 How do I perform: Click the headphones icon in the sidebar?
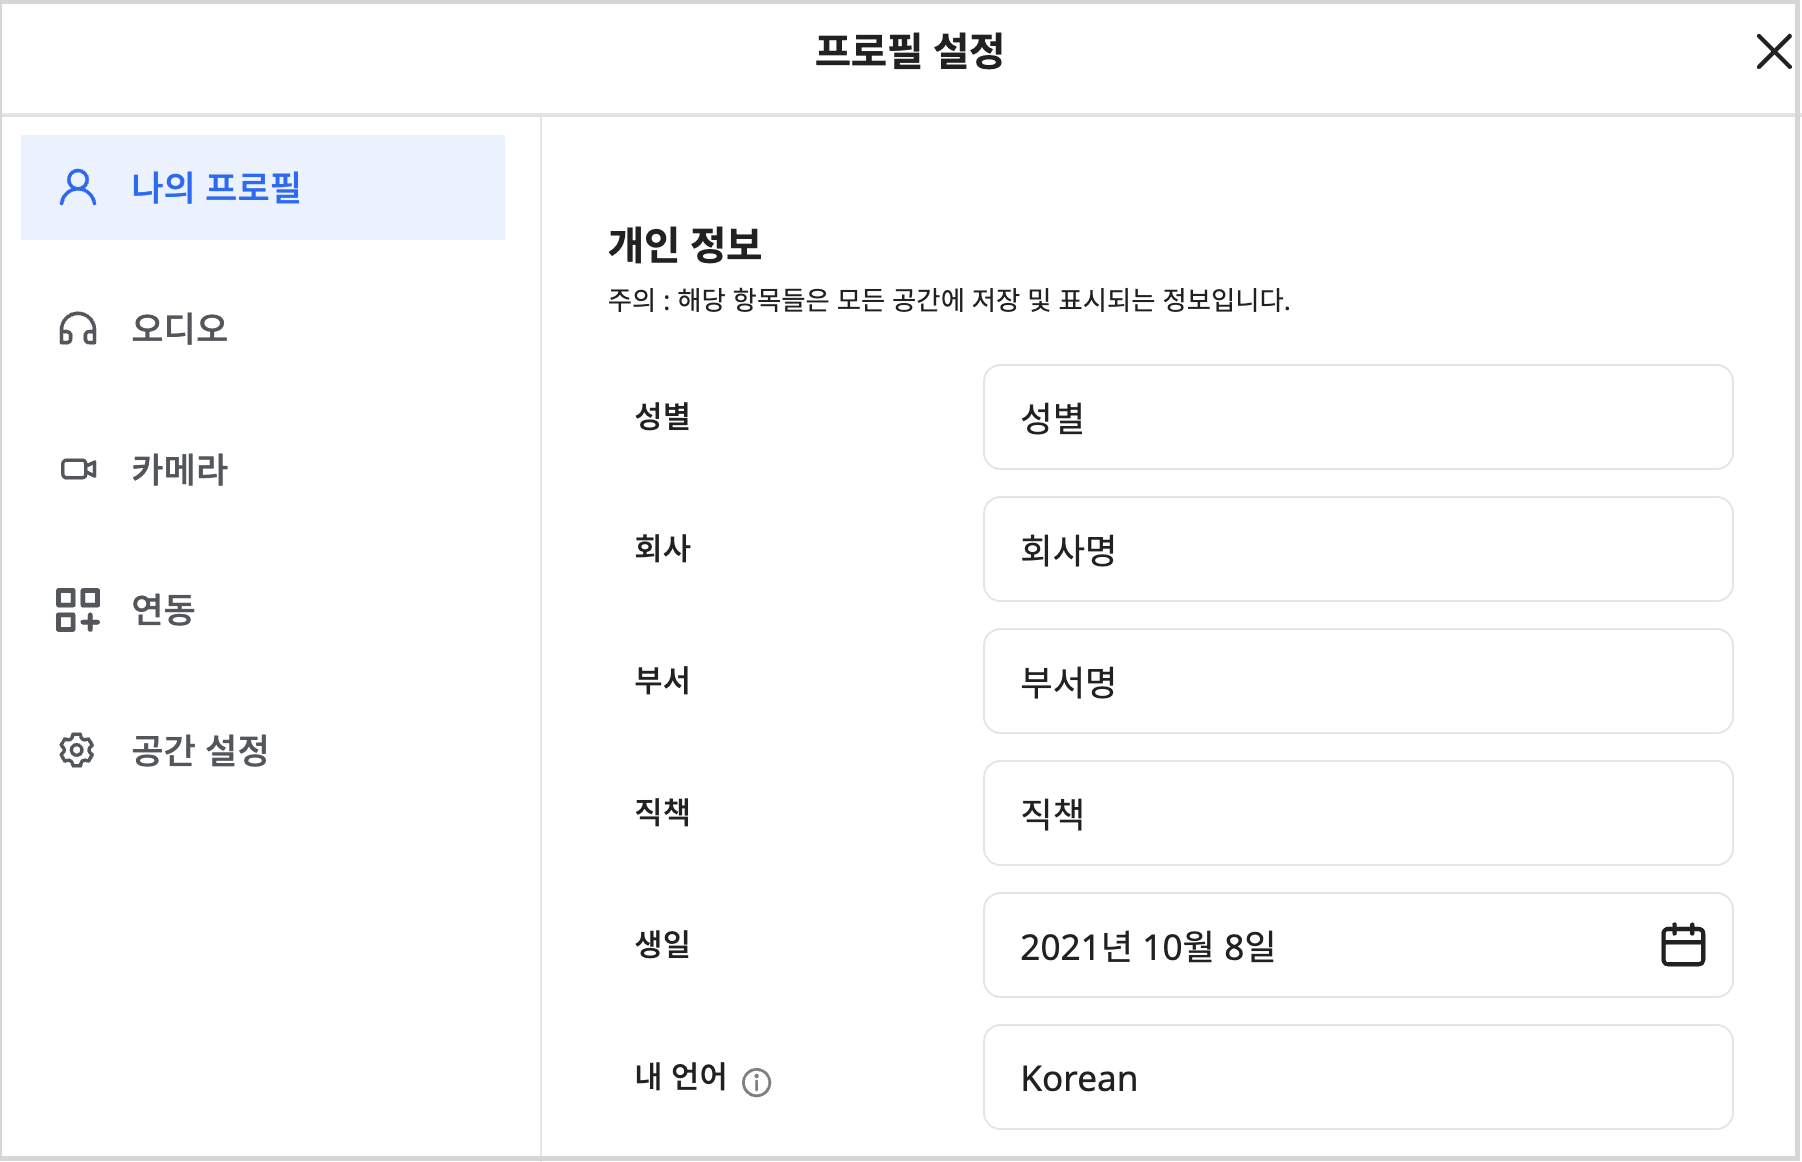78,328
